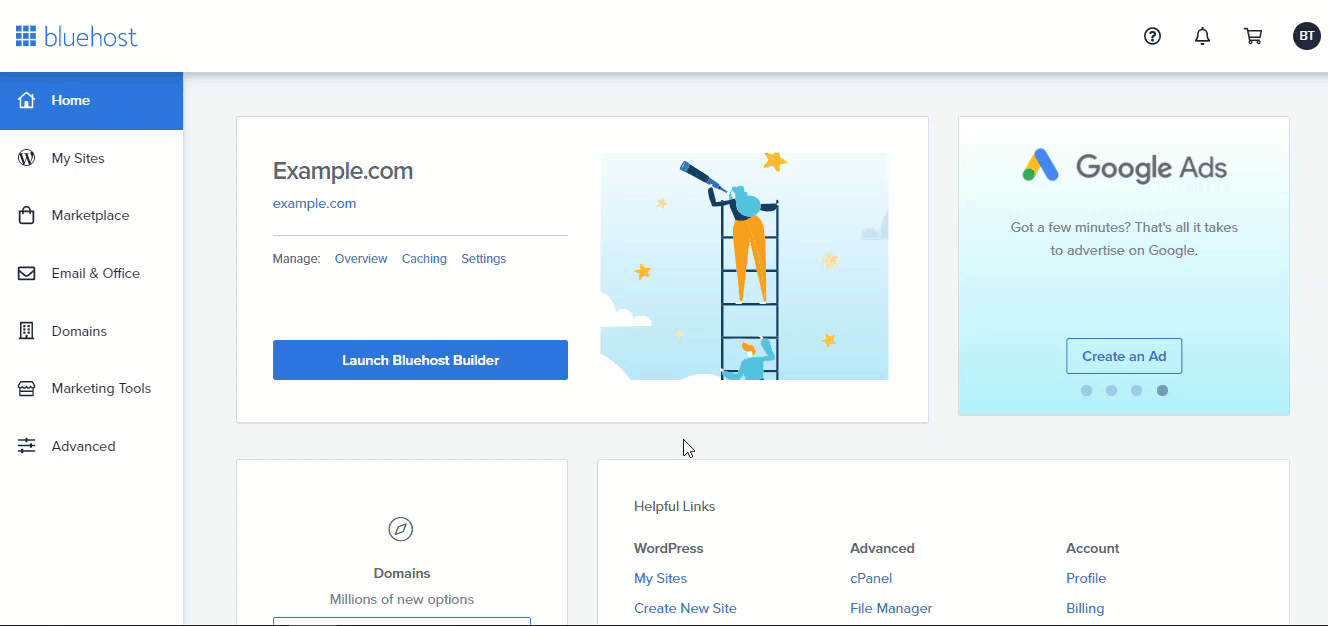Screen dimensions: 1328x626
Task: Open the Domains sidebar icon
Action: tap(26, 331)
